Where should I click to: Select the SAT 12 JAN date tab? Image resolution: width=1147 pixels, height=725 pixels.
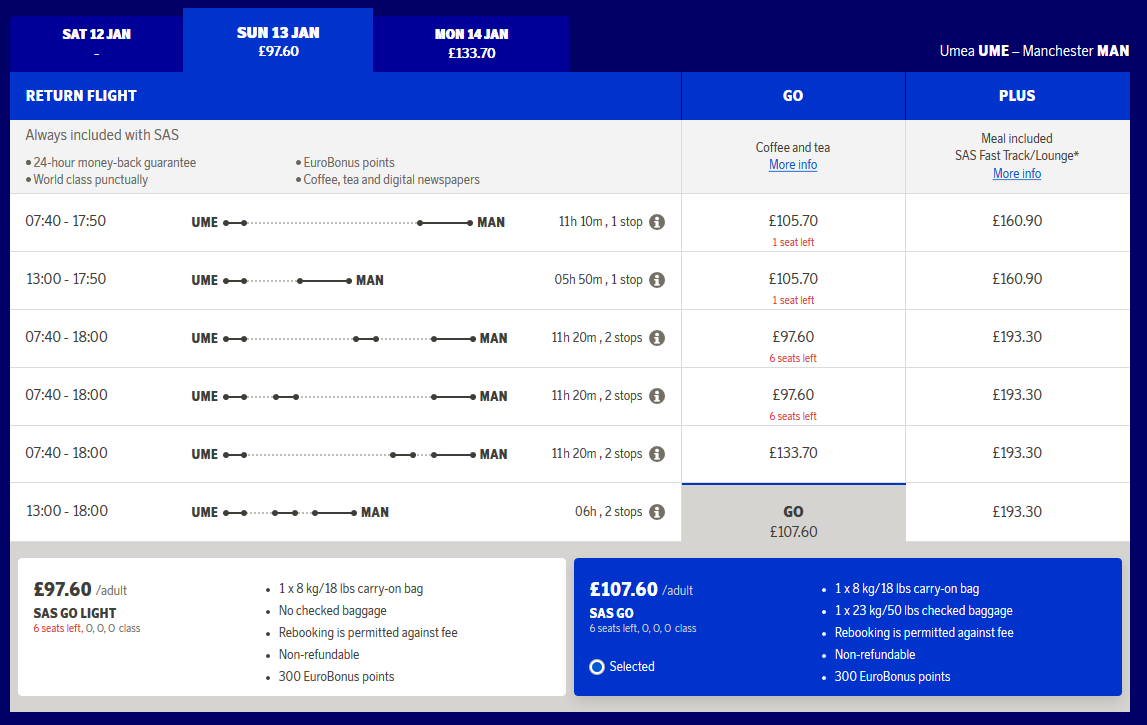[97, 43]
